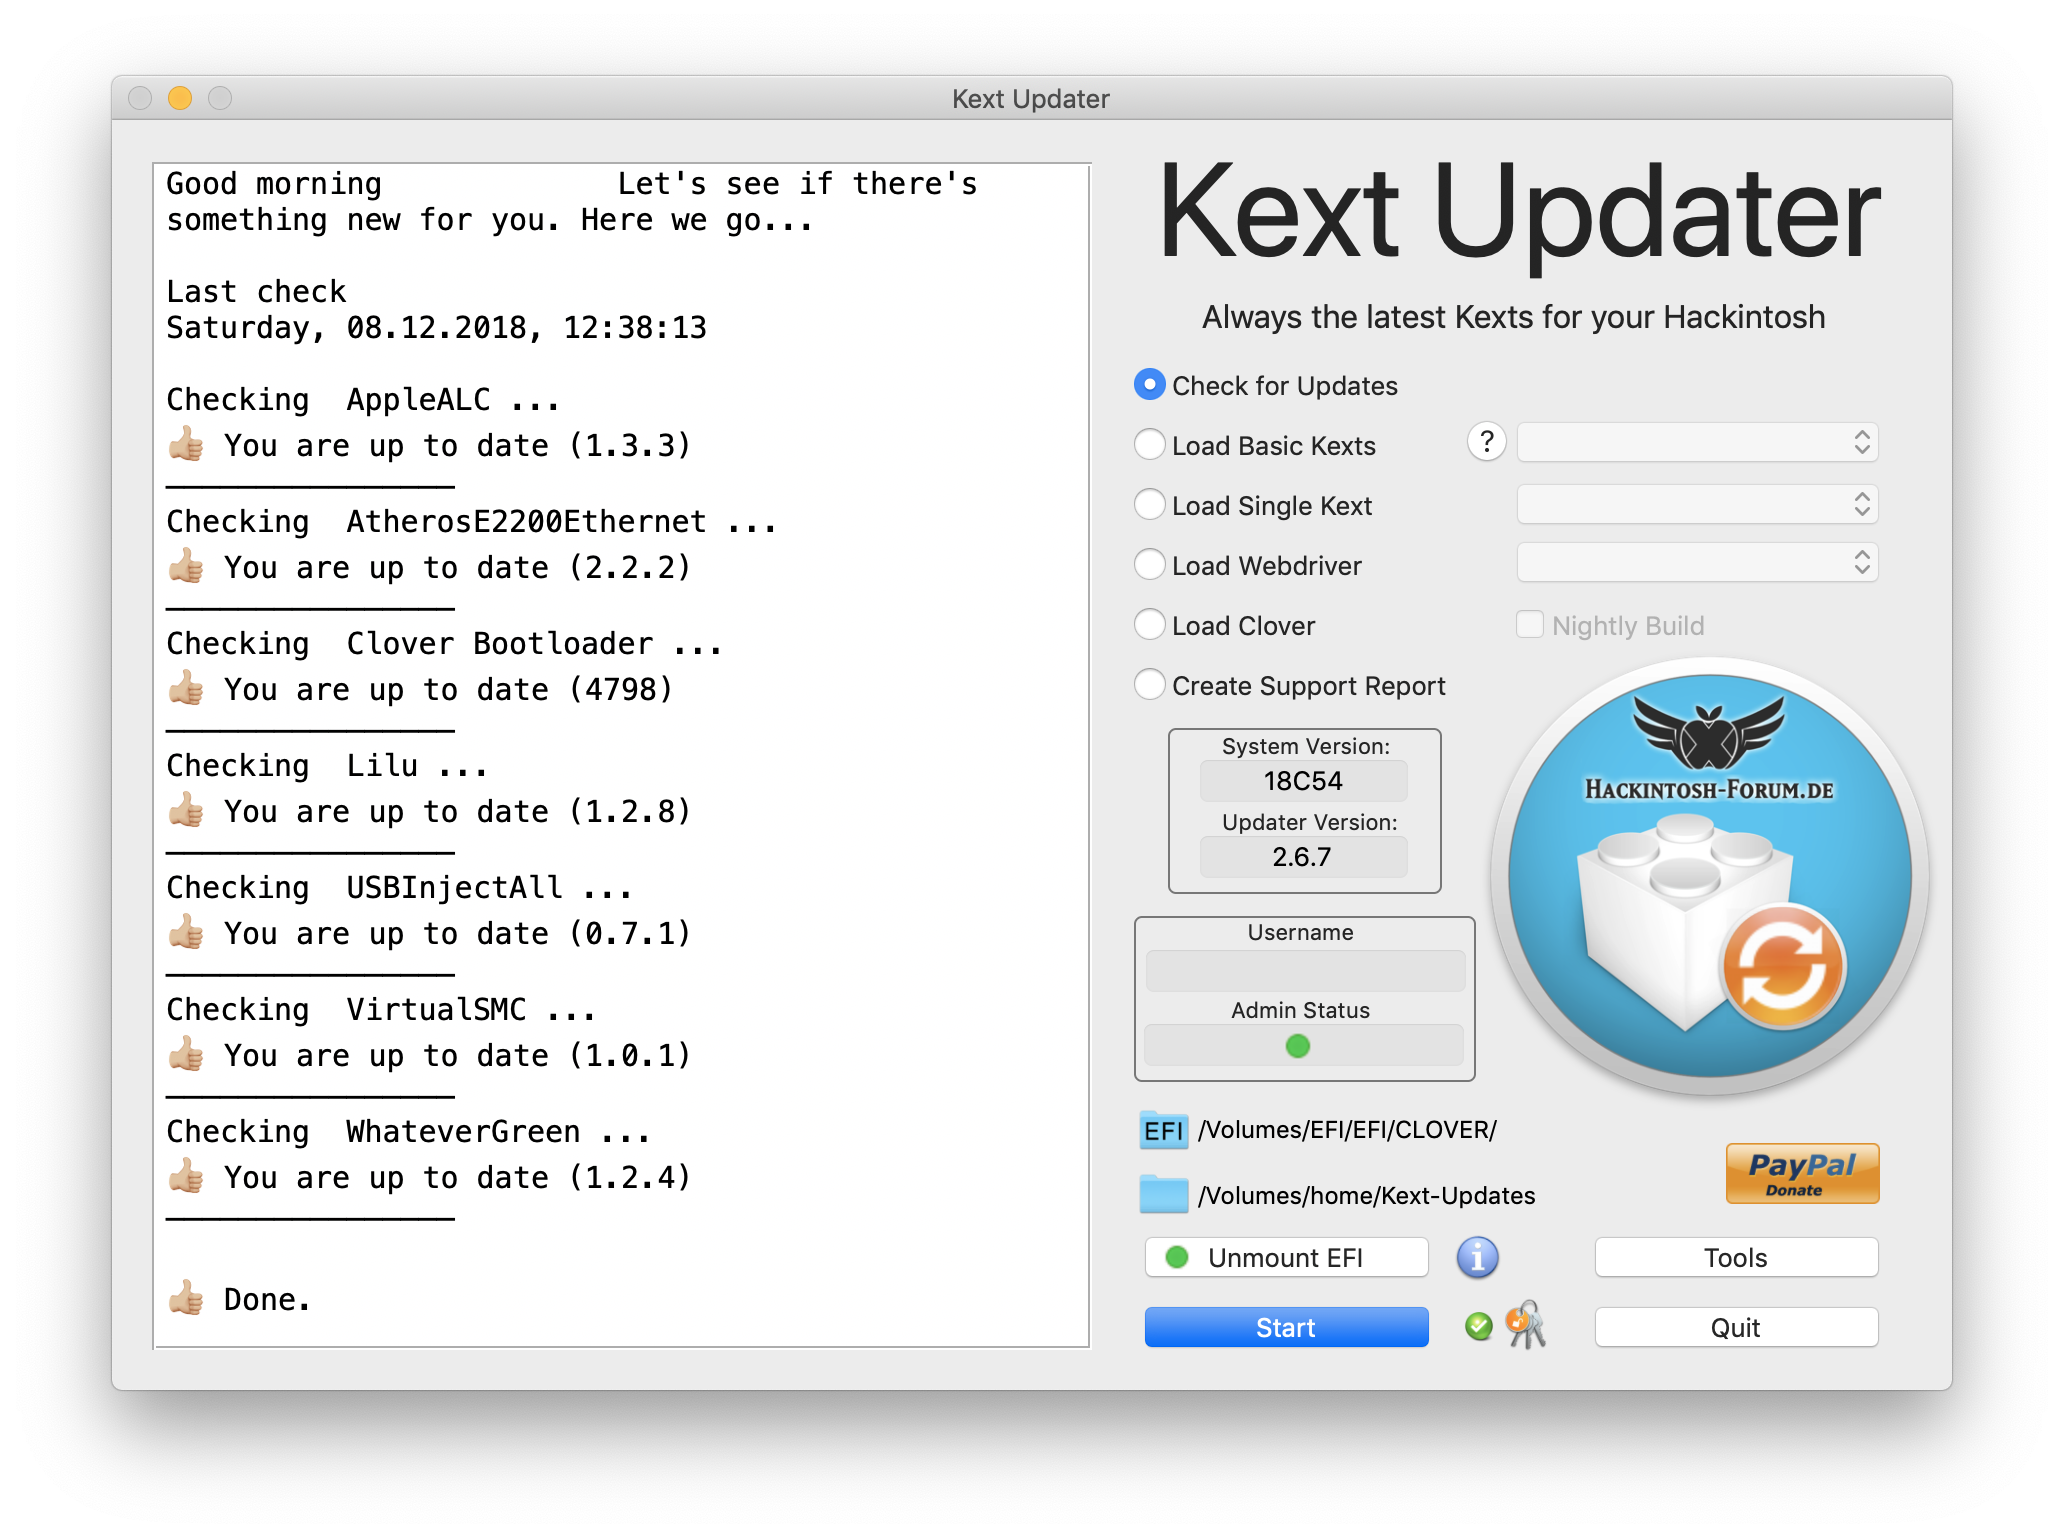Screen dimensions: 2064x1538
Task: Click the 'Checking Clover Bootloader ...' line
Action: 444,644
